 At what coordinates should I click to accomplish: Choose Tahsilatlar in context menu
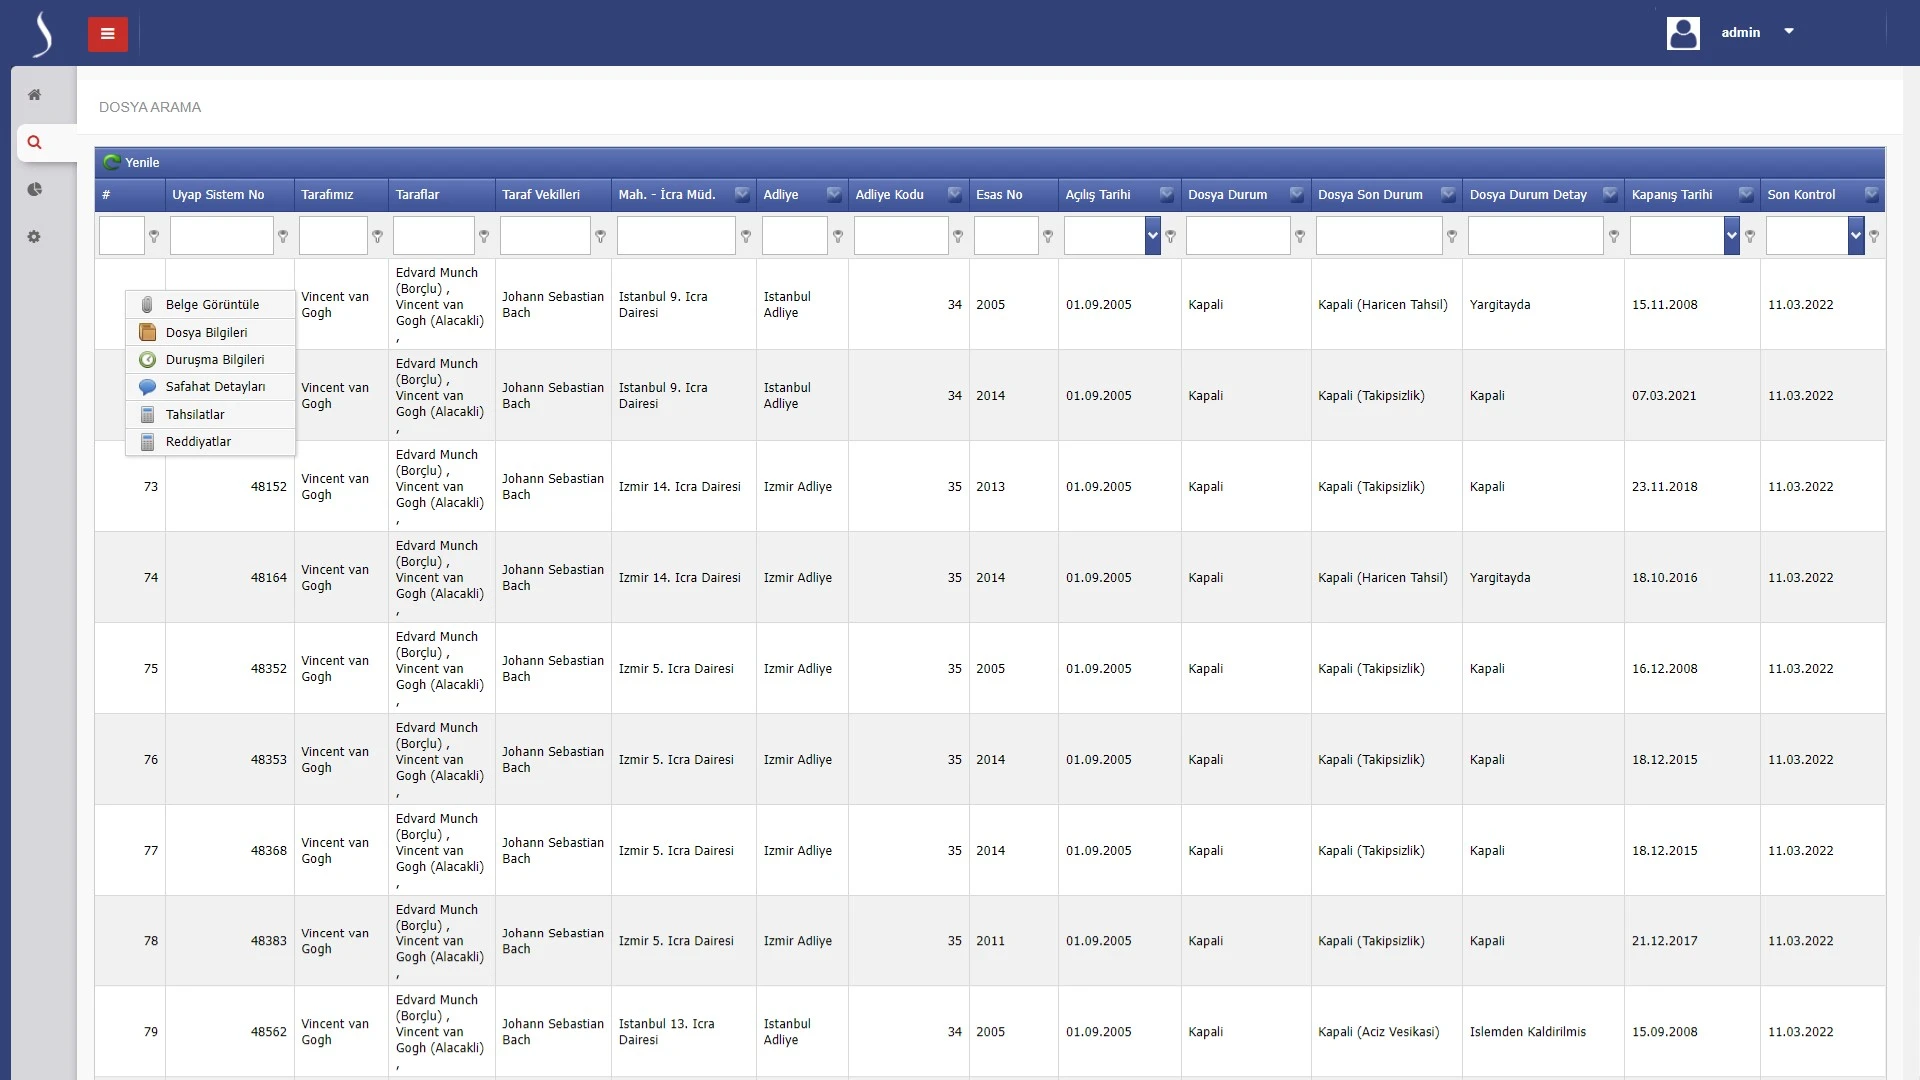point(195,415)
